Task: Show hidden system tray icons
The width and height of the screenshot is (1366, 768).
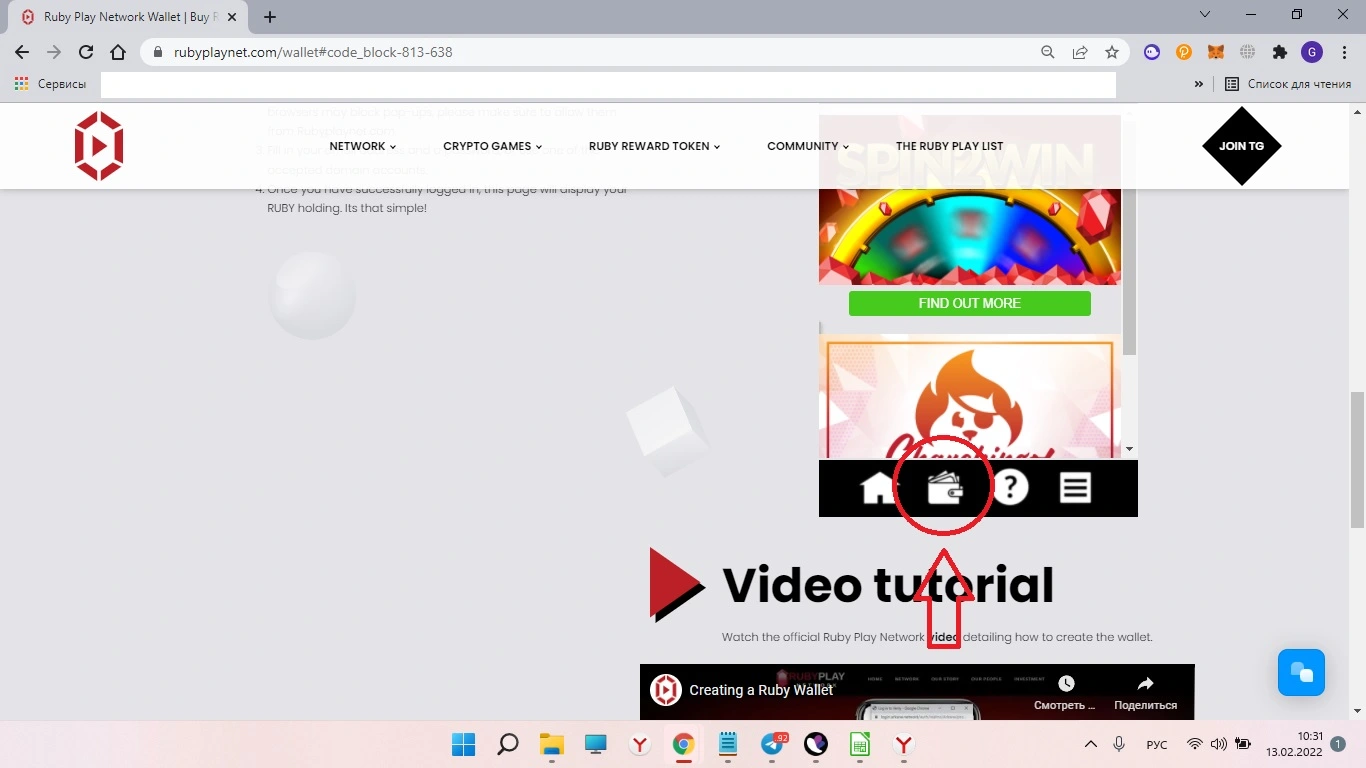Action: [x=1091, y=744]
